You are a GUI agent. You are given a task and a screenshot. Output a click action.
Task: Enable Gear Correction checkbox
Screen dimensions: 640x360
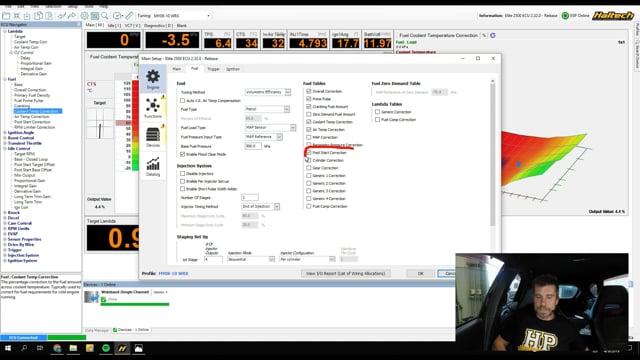pos(309,168)
